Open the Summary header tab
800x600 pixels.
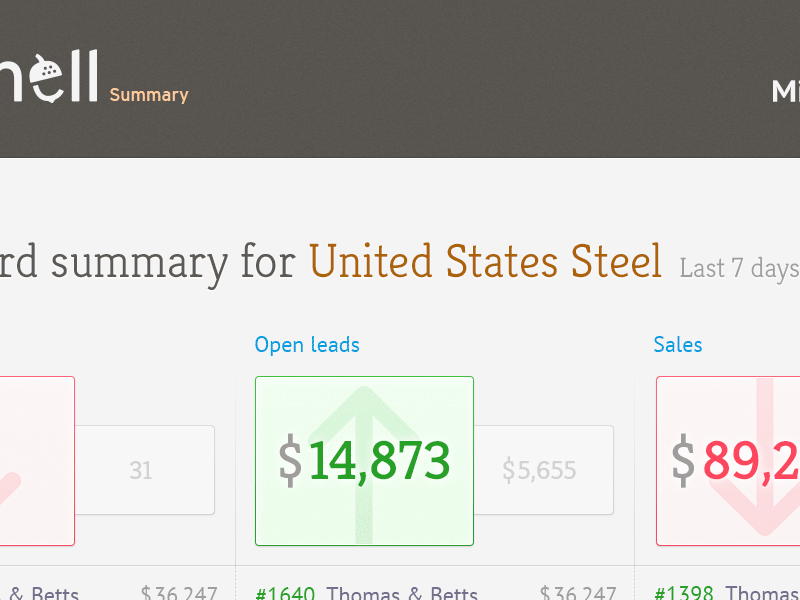pos(149,95)
